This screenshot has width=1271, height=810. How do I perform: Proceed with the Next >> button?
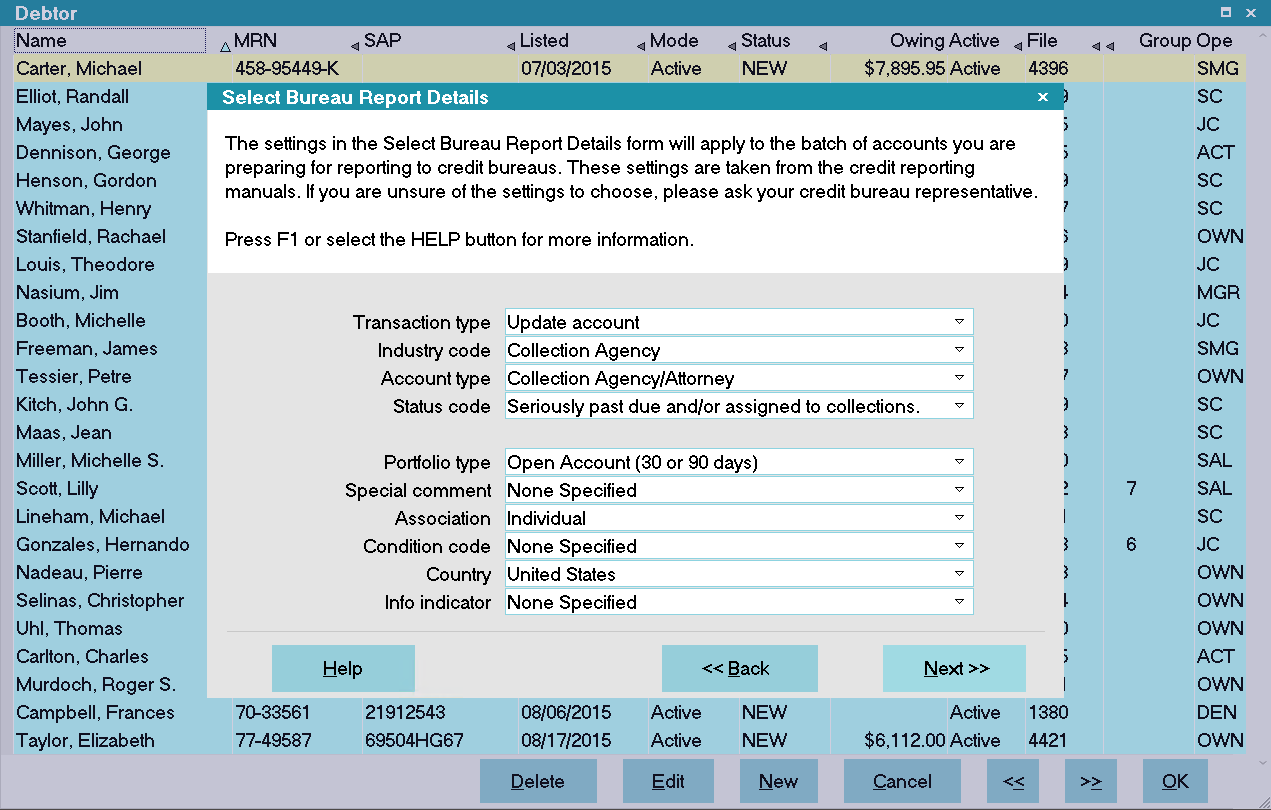954,669
